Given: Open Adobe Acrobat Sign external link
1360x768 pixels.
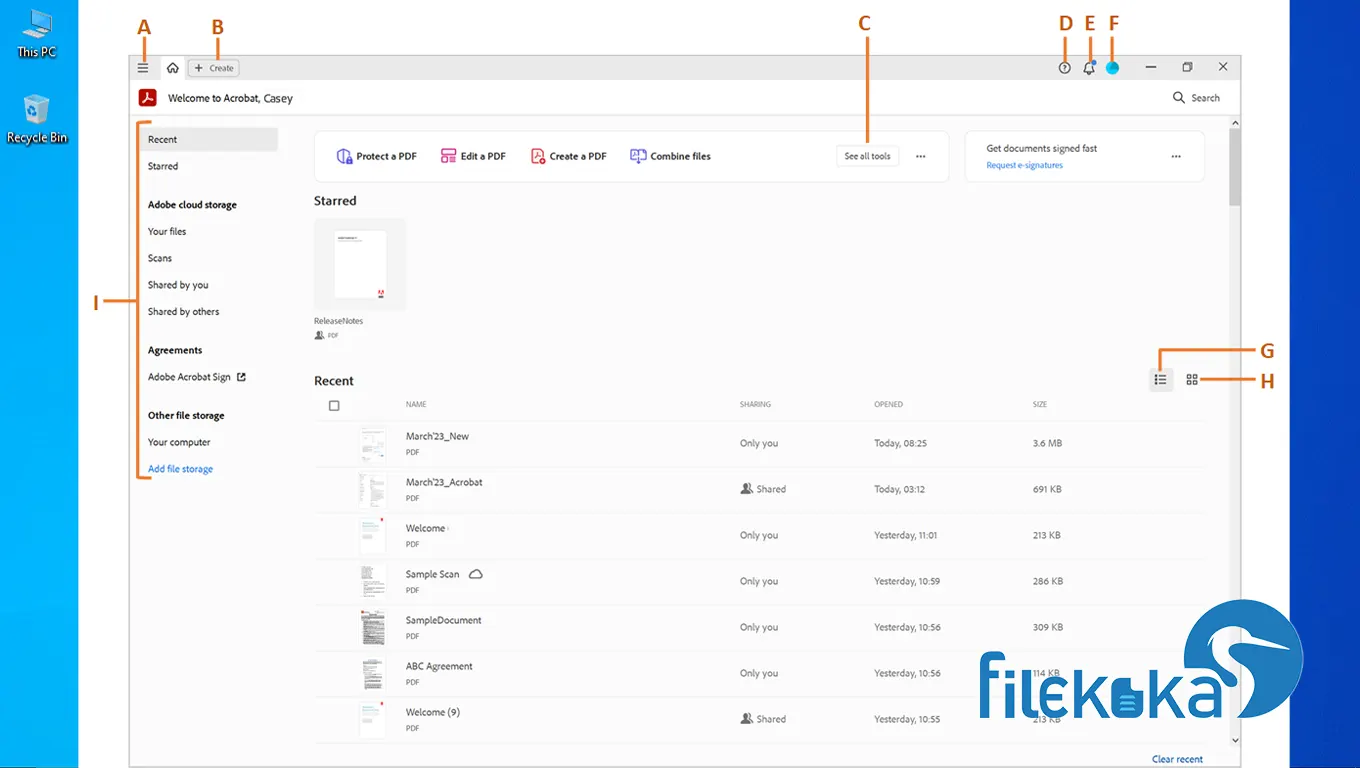Looking at the screenshot, I should click(x=197, y=377).
